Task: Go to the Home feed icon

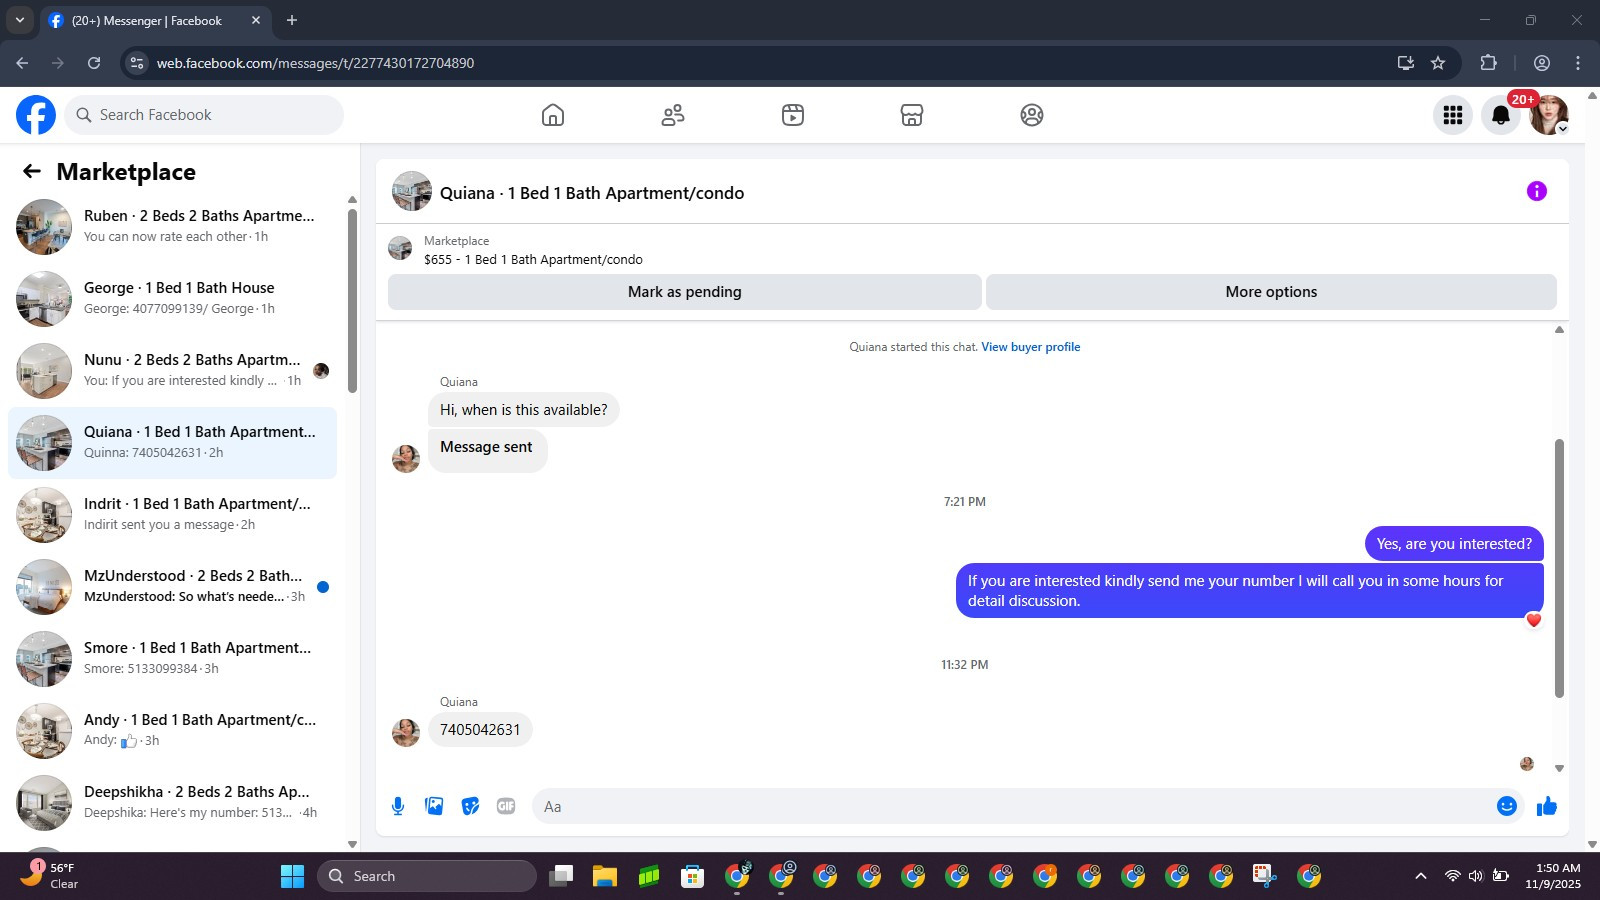Action: 553,115
